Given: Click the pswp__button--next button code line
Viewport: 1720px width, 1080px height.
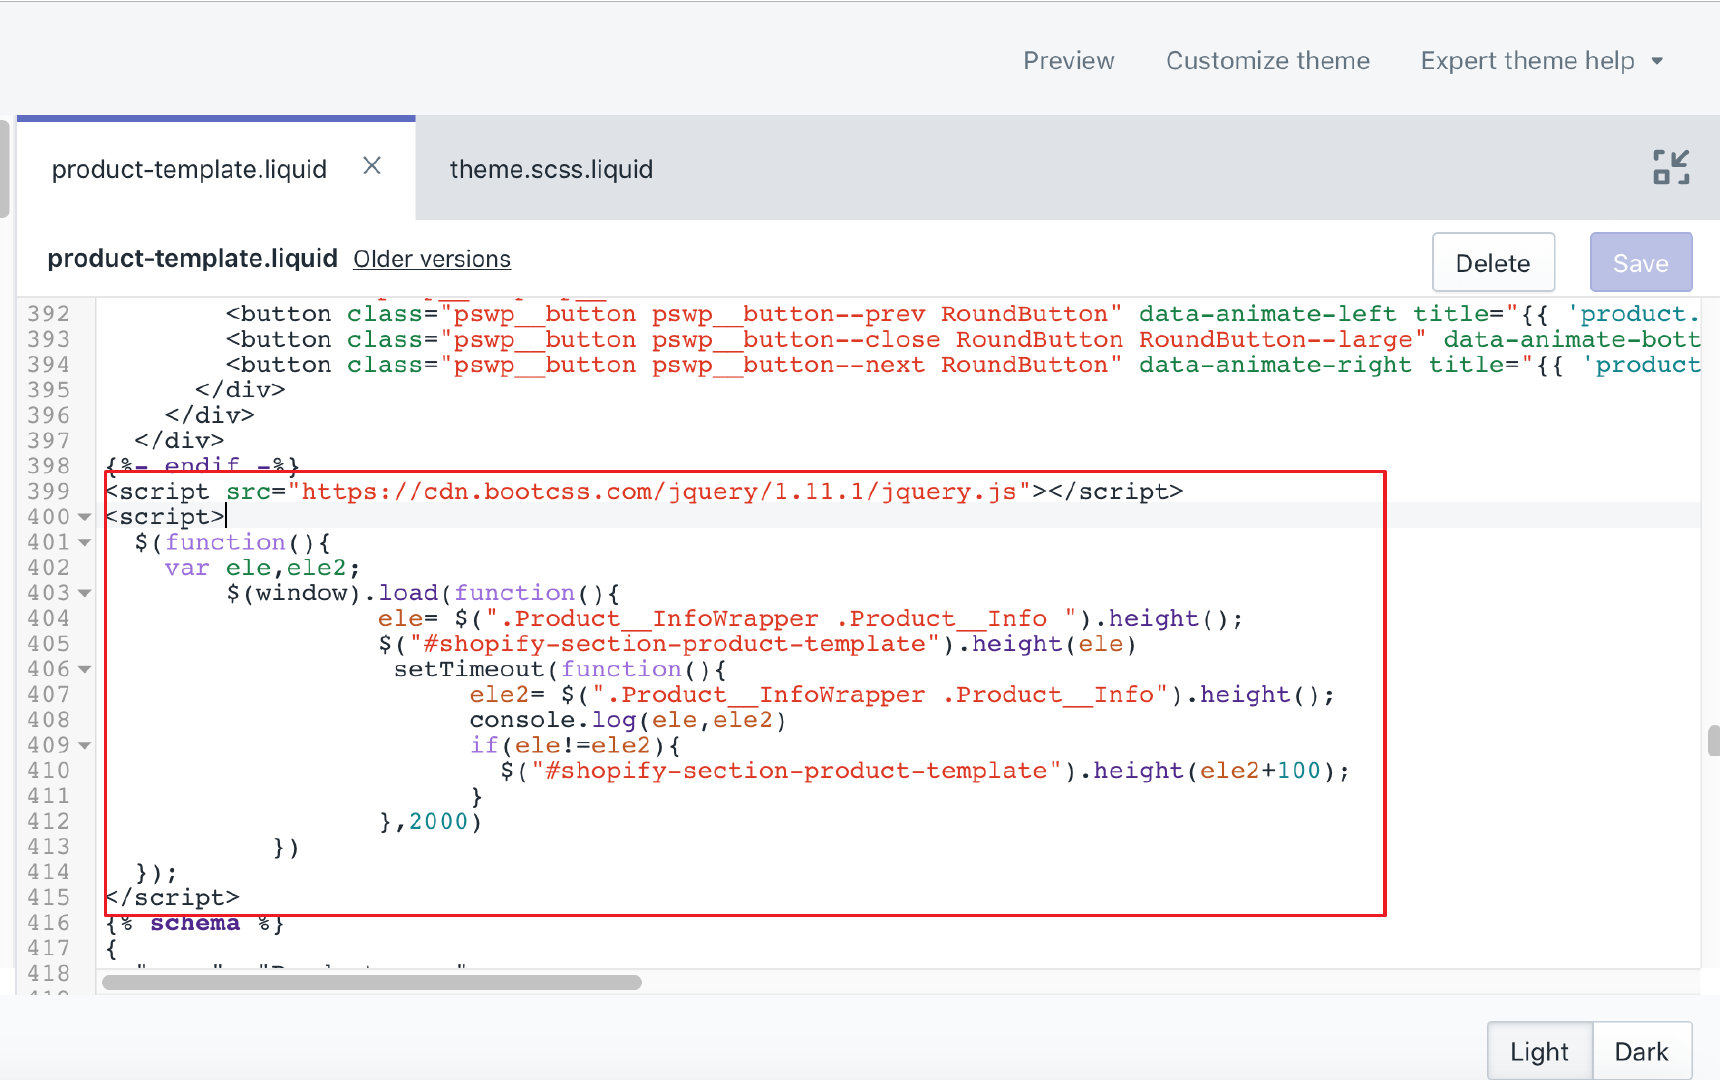Looking at the screenshot, I should click(962, 365).
